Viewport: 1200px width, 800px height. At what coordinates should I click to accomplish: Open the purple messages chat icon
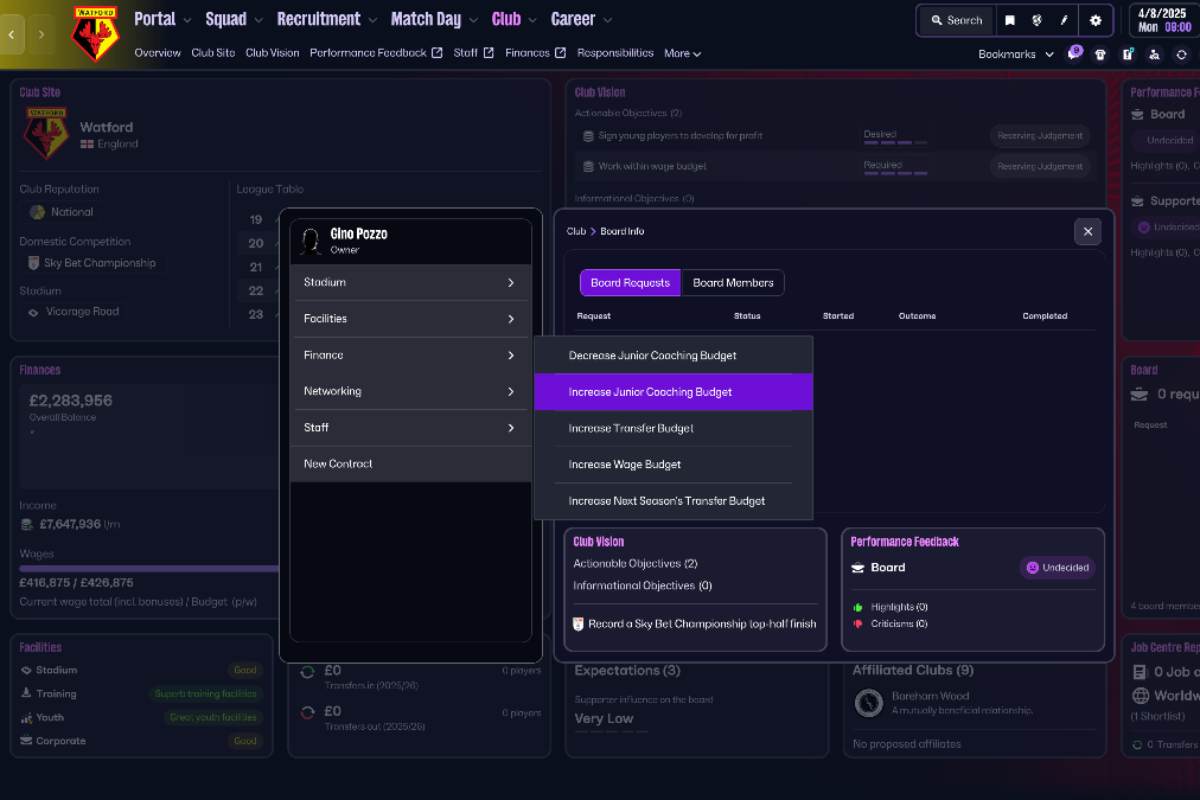click(1074, 54)
